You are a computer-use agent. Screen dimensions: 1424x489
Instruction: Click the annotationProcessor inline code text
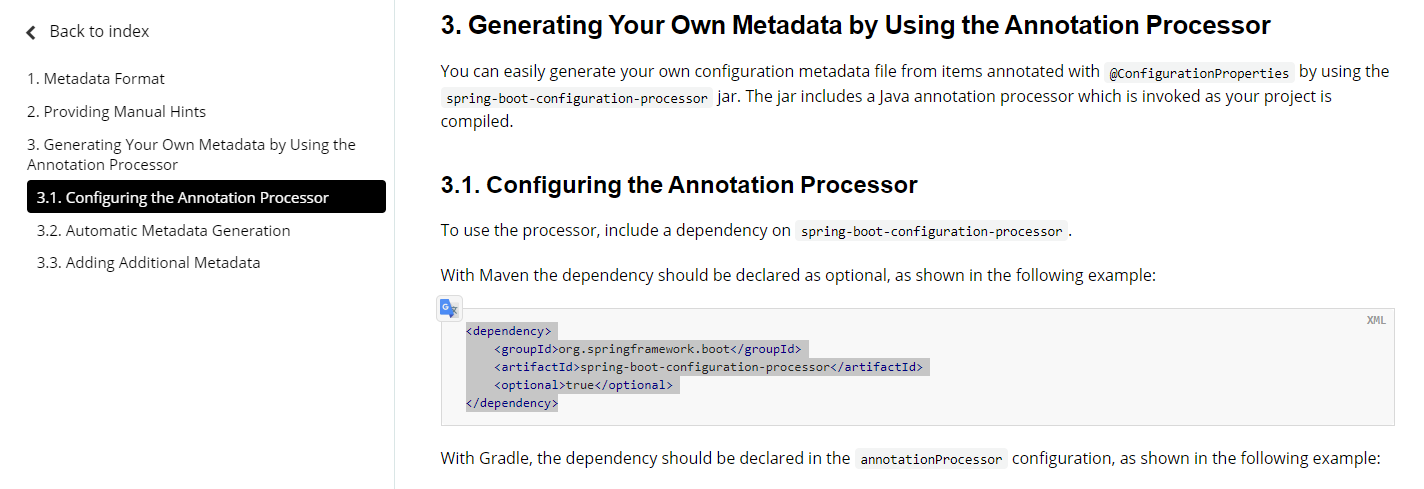[x=931, y=460]
